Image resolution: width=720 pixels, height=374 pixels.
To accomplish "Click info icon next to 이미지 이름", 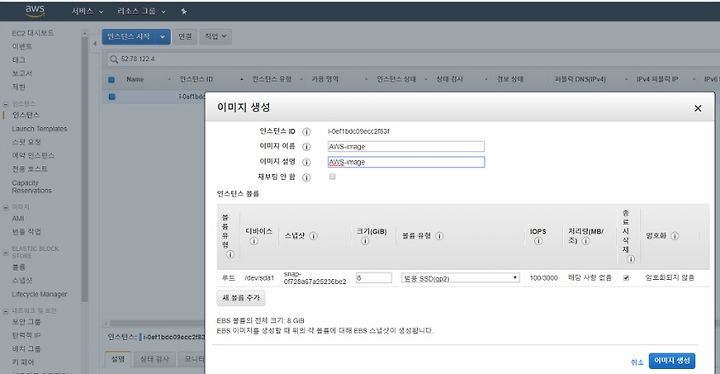I will (x=306, y=147).
